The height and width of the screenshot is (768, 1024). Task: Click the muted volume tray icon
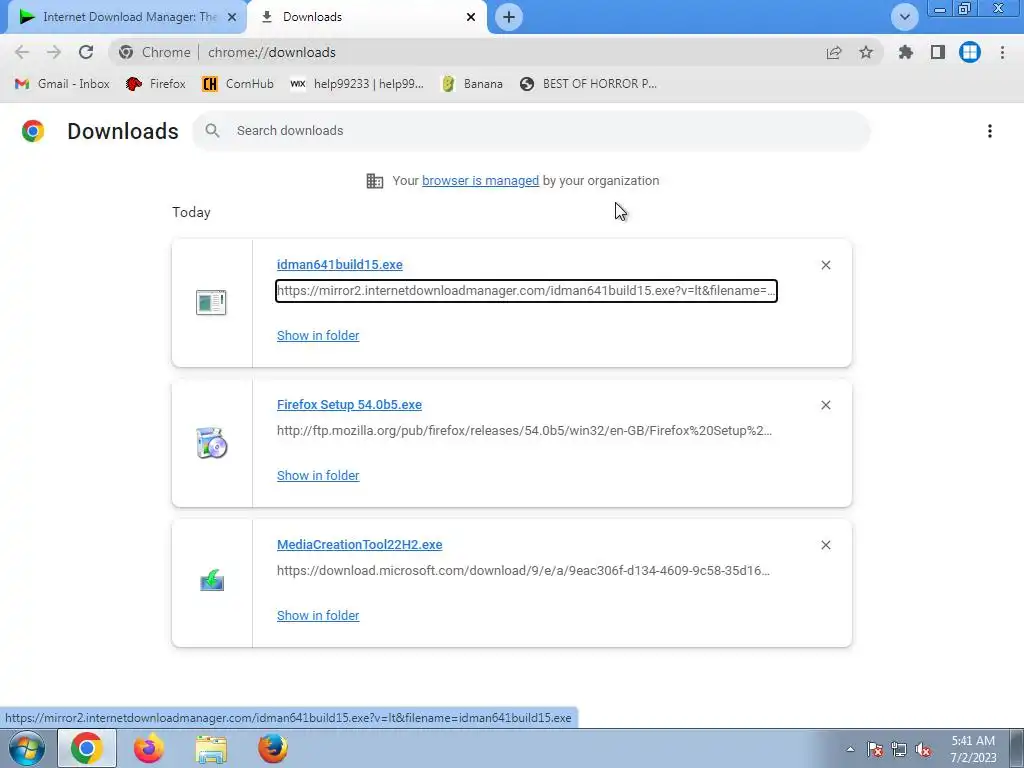(923, 749)
